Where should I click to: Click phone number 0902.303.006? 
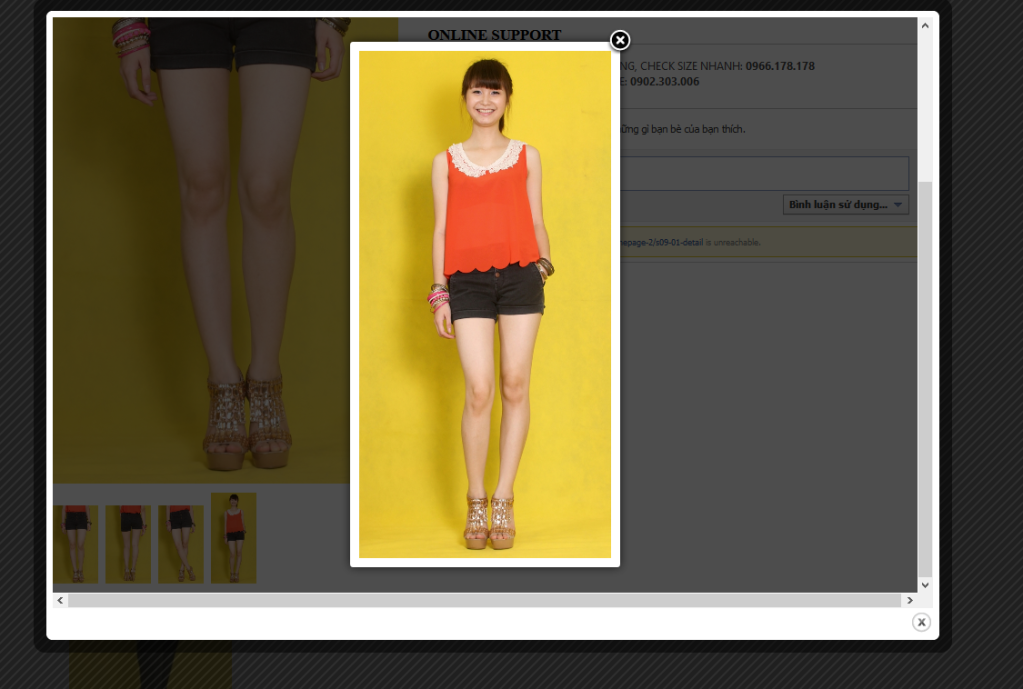pos(664,82)
